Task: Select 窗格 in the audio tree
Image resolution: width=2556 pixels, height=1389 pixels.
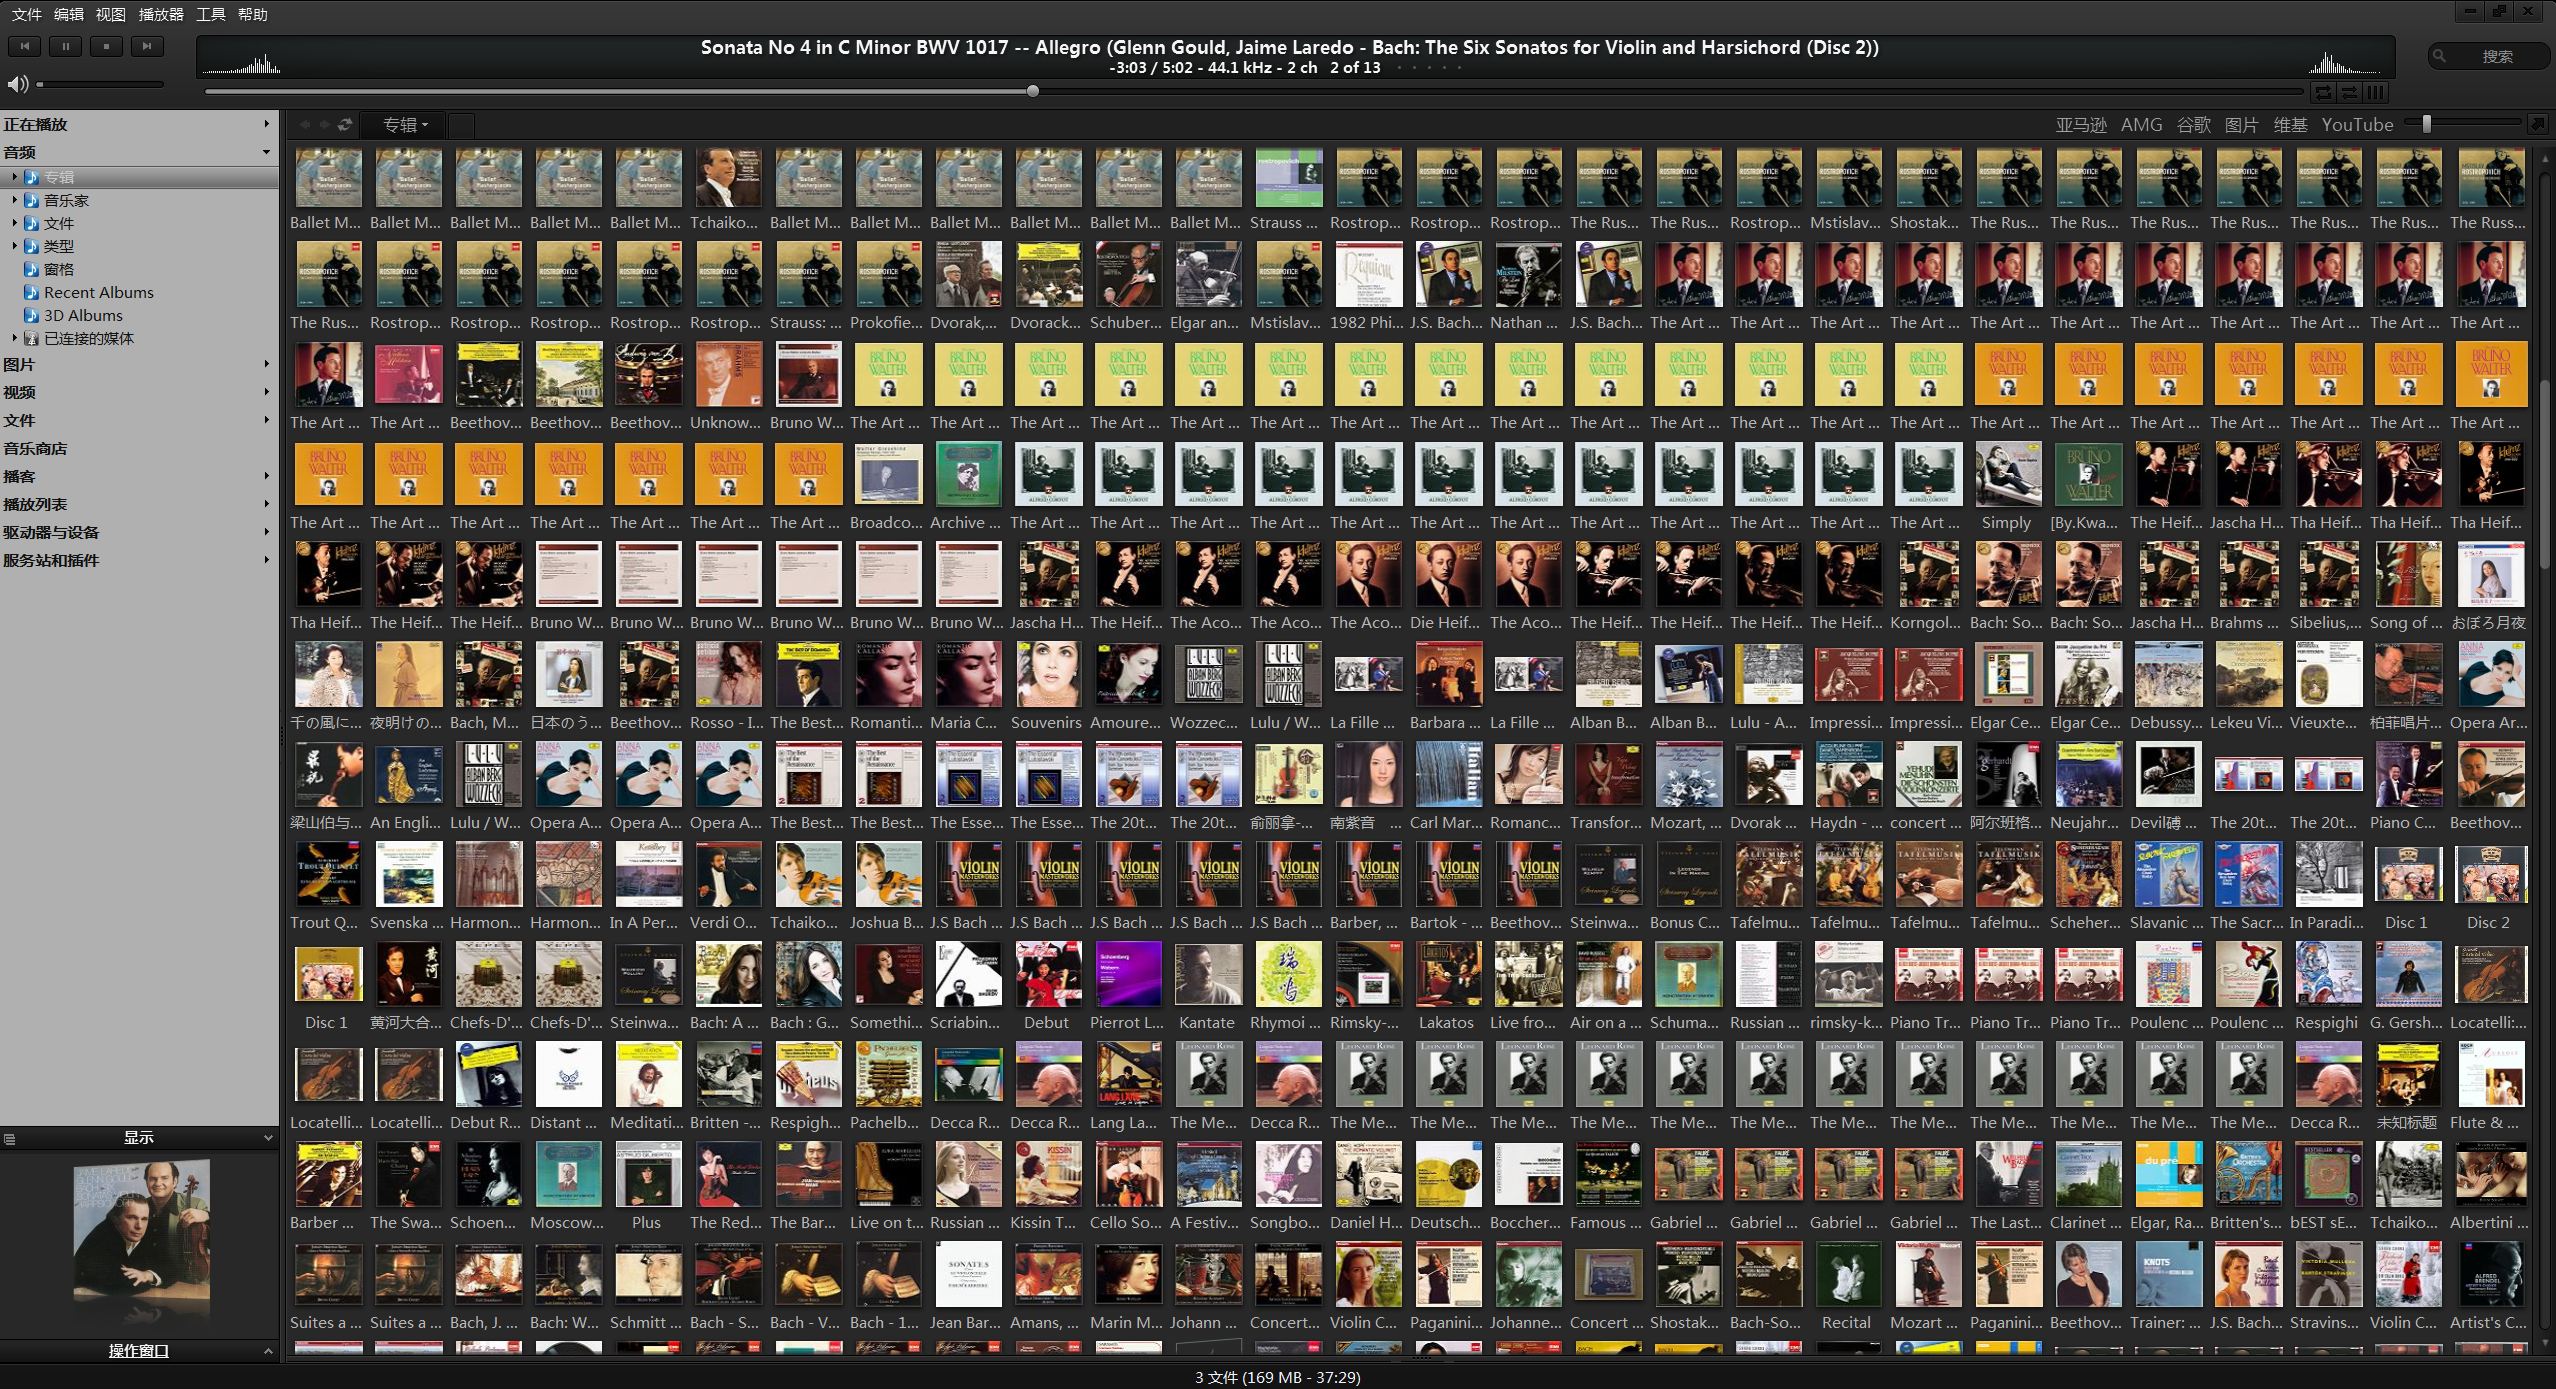Action: pos(59,269)
